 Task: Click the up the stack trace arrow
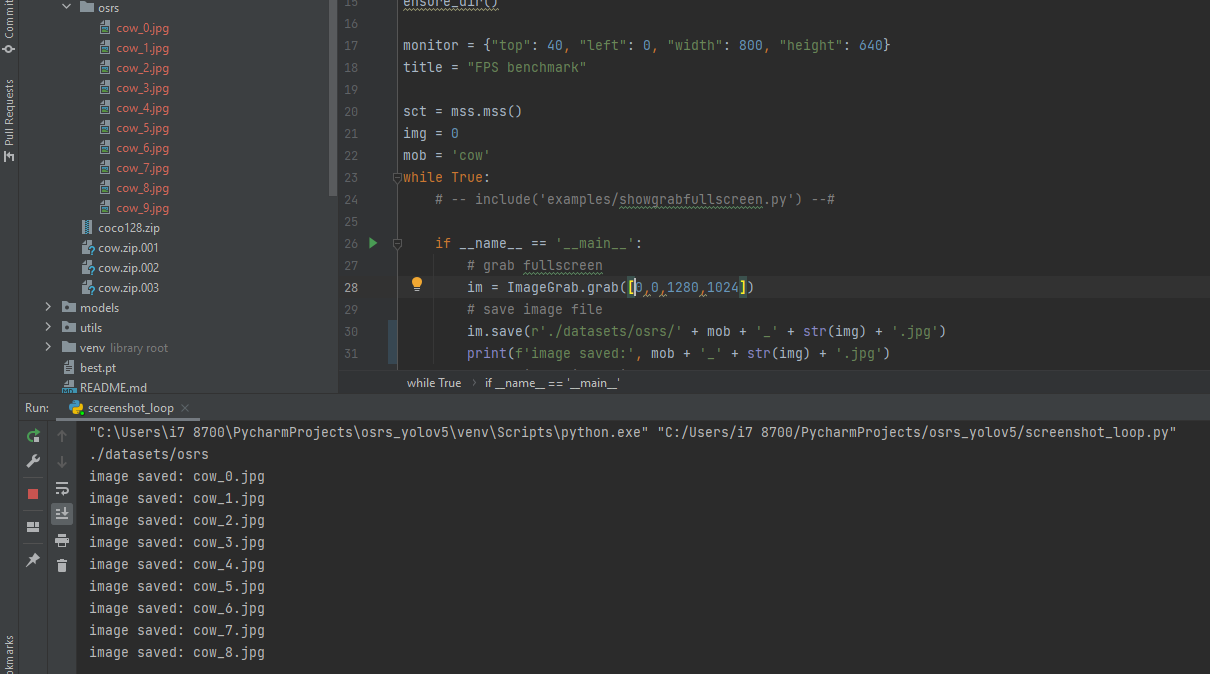[62, 436]
